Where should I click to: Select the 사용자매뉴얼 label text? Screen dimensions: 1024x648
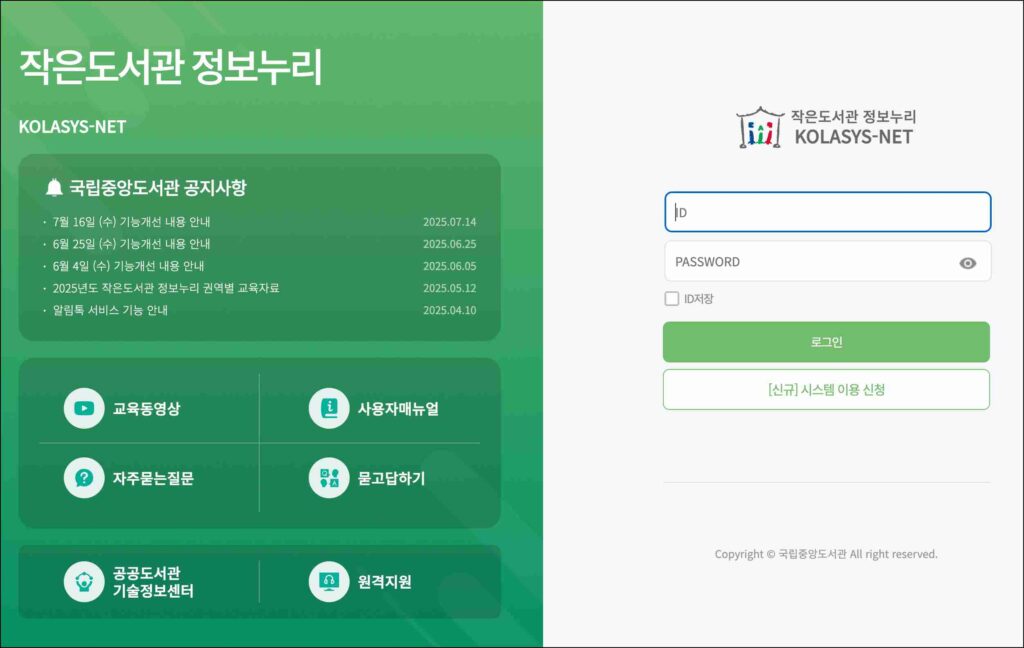click(x=398, y=409)
